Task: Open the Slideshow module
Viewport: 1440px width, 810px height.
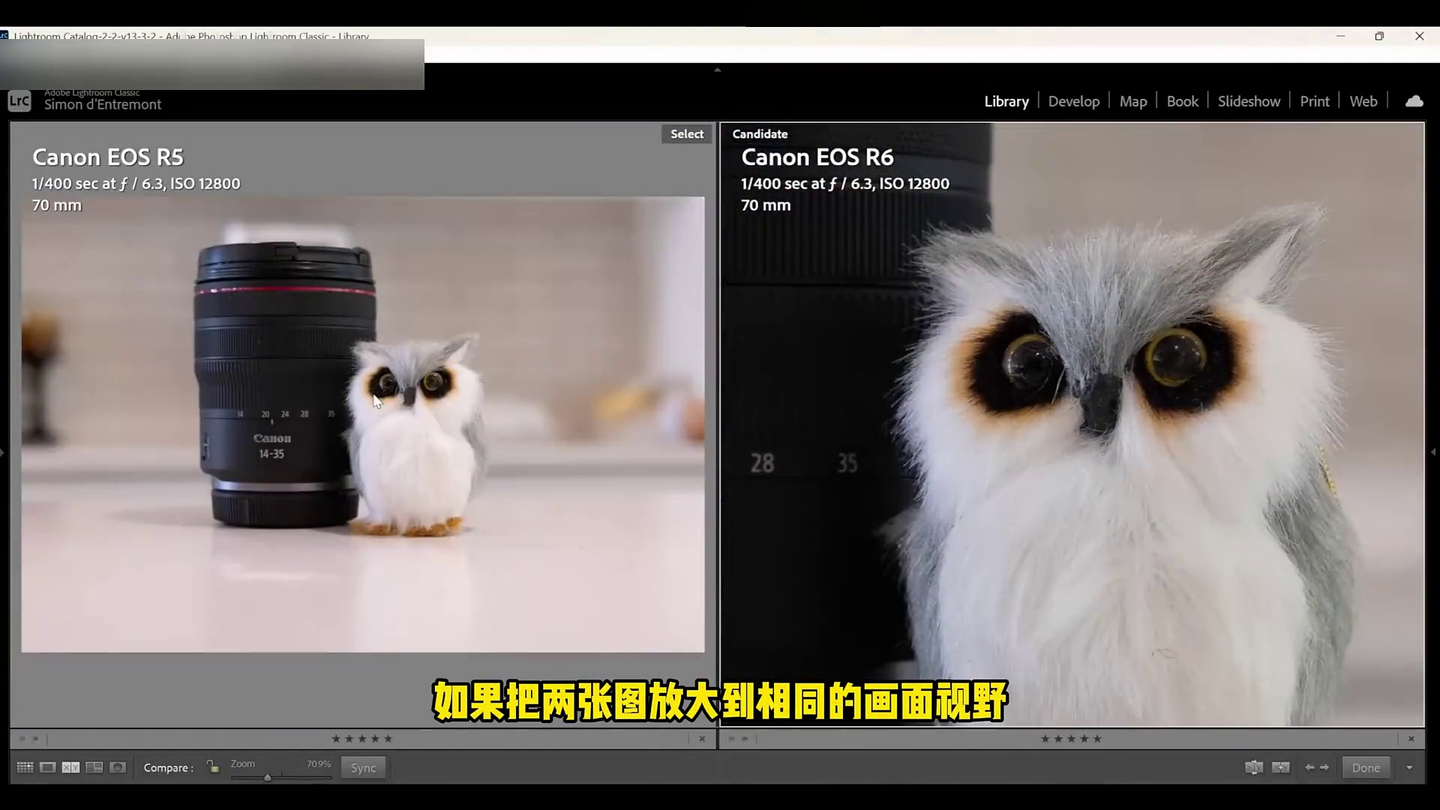Action: 1249,101
